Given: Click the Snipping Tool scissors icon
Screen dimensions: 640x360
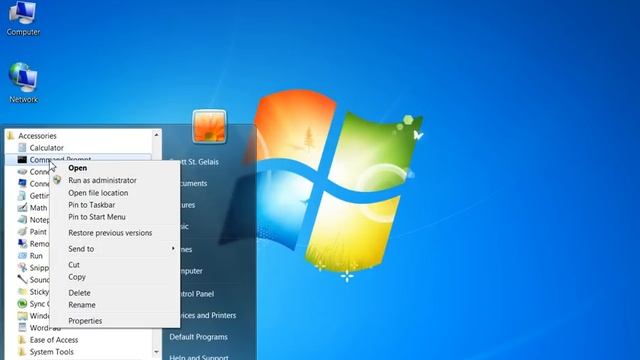Looking at the screenshot, I should click(x=22, y=268).
